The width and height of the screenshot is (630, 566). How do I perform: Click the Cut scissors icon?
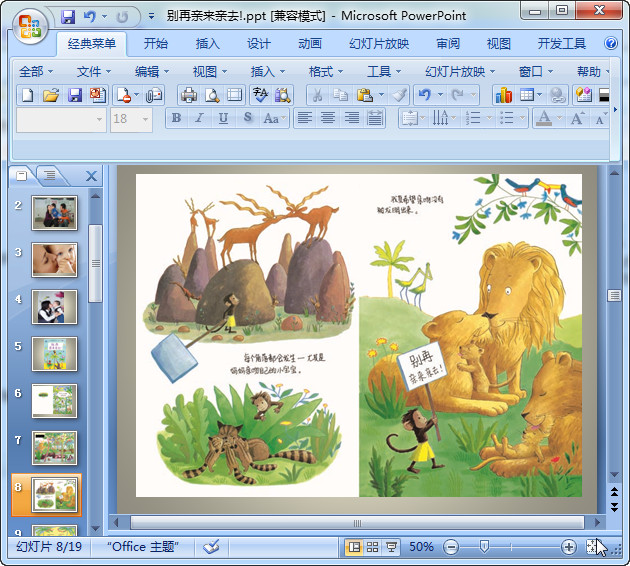317,95
